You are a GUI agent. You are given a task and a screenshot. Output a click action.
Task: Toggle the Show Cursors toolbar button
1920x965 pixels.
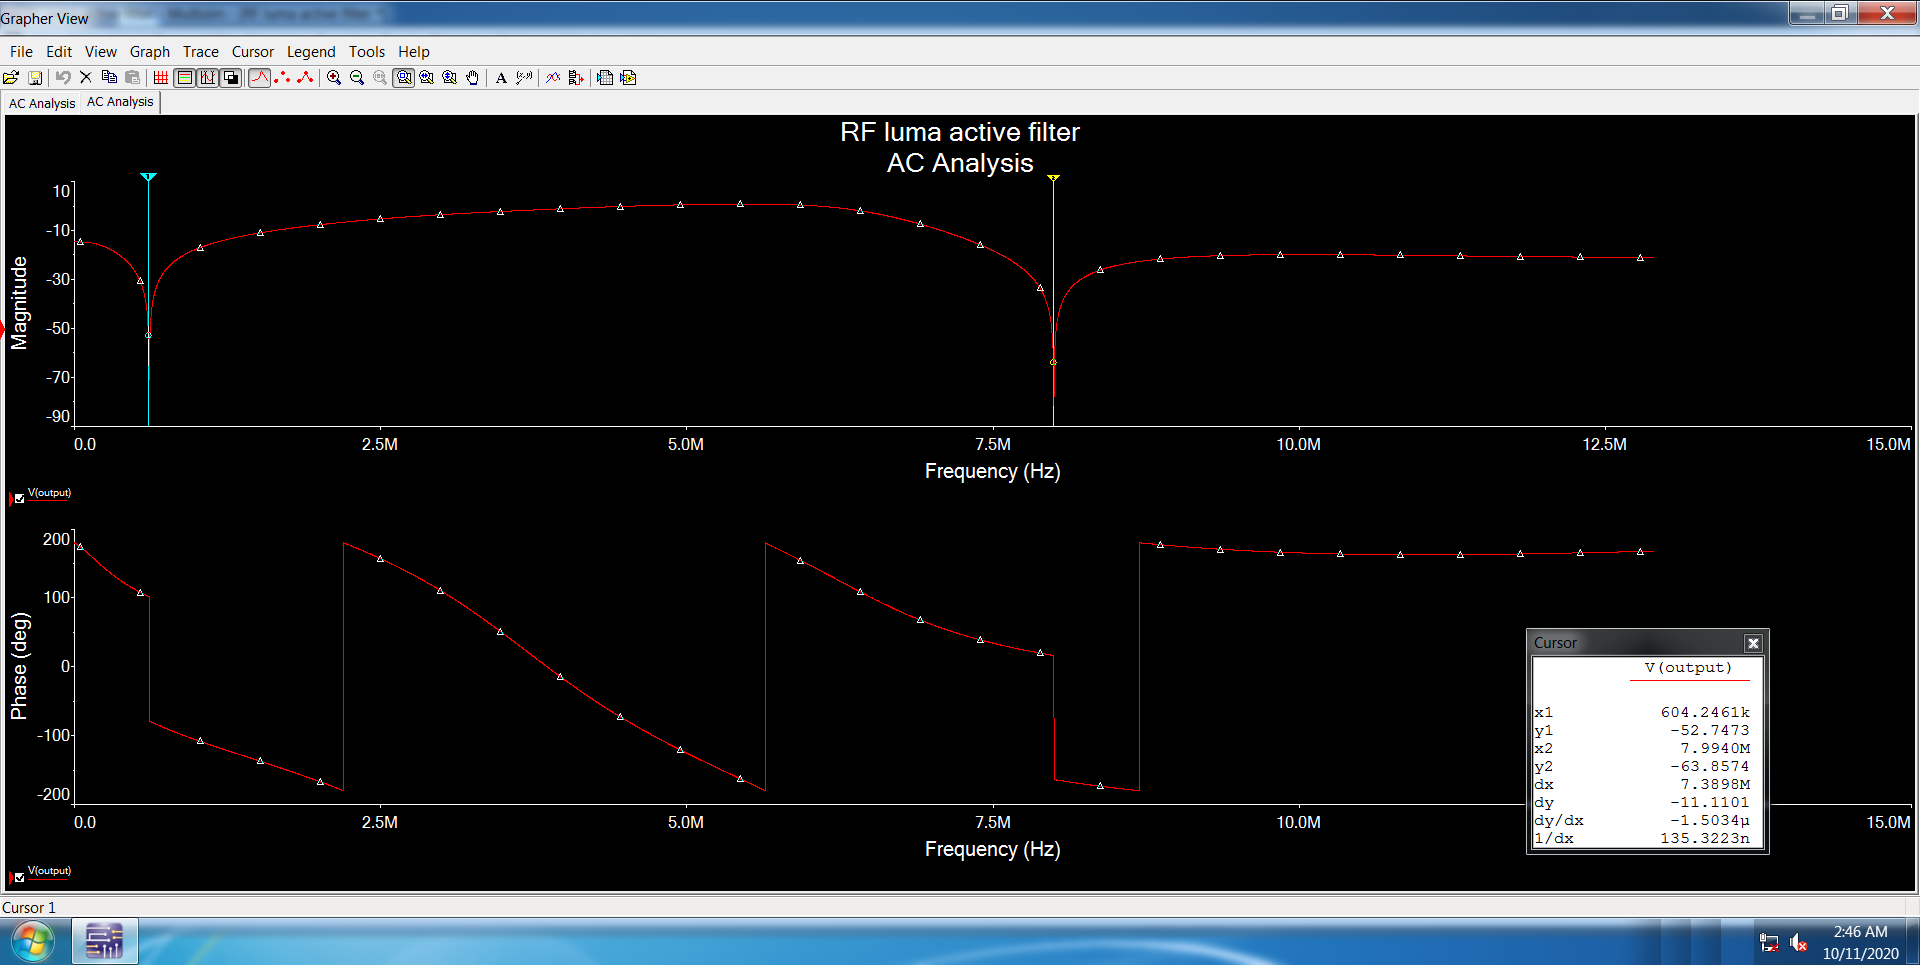tap(208, 78)
